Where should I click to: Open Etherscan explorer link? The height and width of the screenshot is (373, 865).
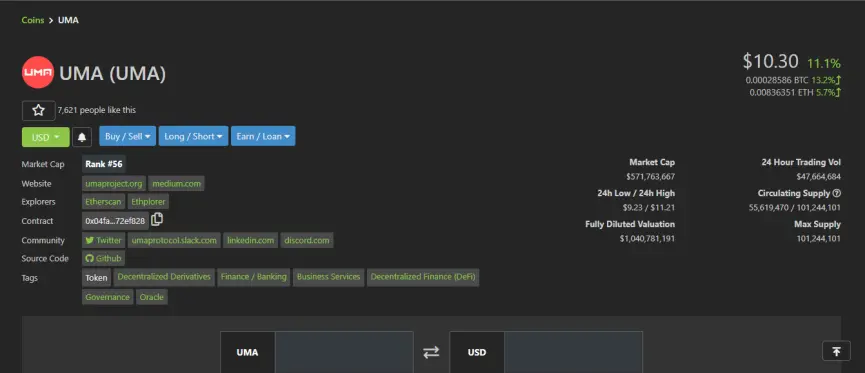coord(104,202)
